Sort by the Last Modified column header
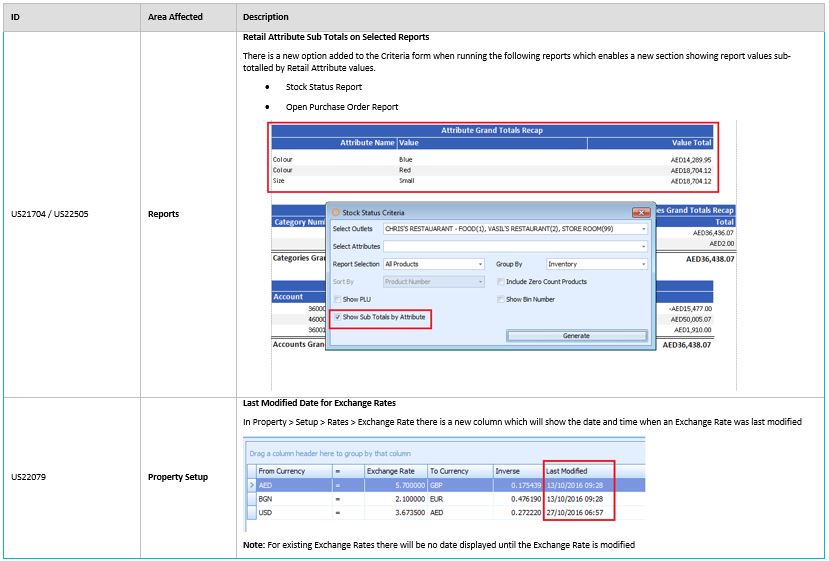This screenshot has height=561, width=829. pos(576,471)
